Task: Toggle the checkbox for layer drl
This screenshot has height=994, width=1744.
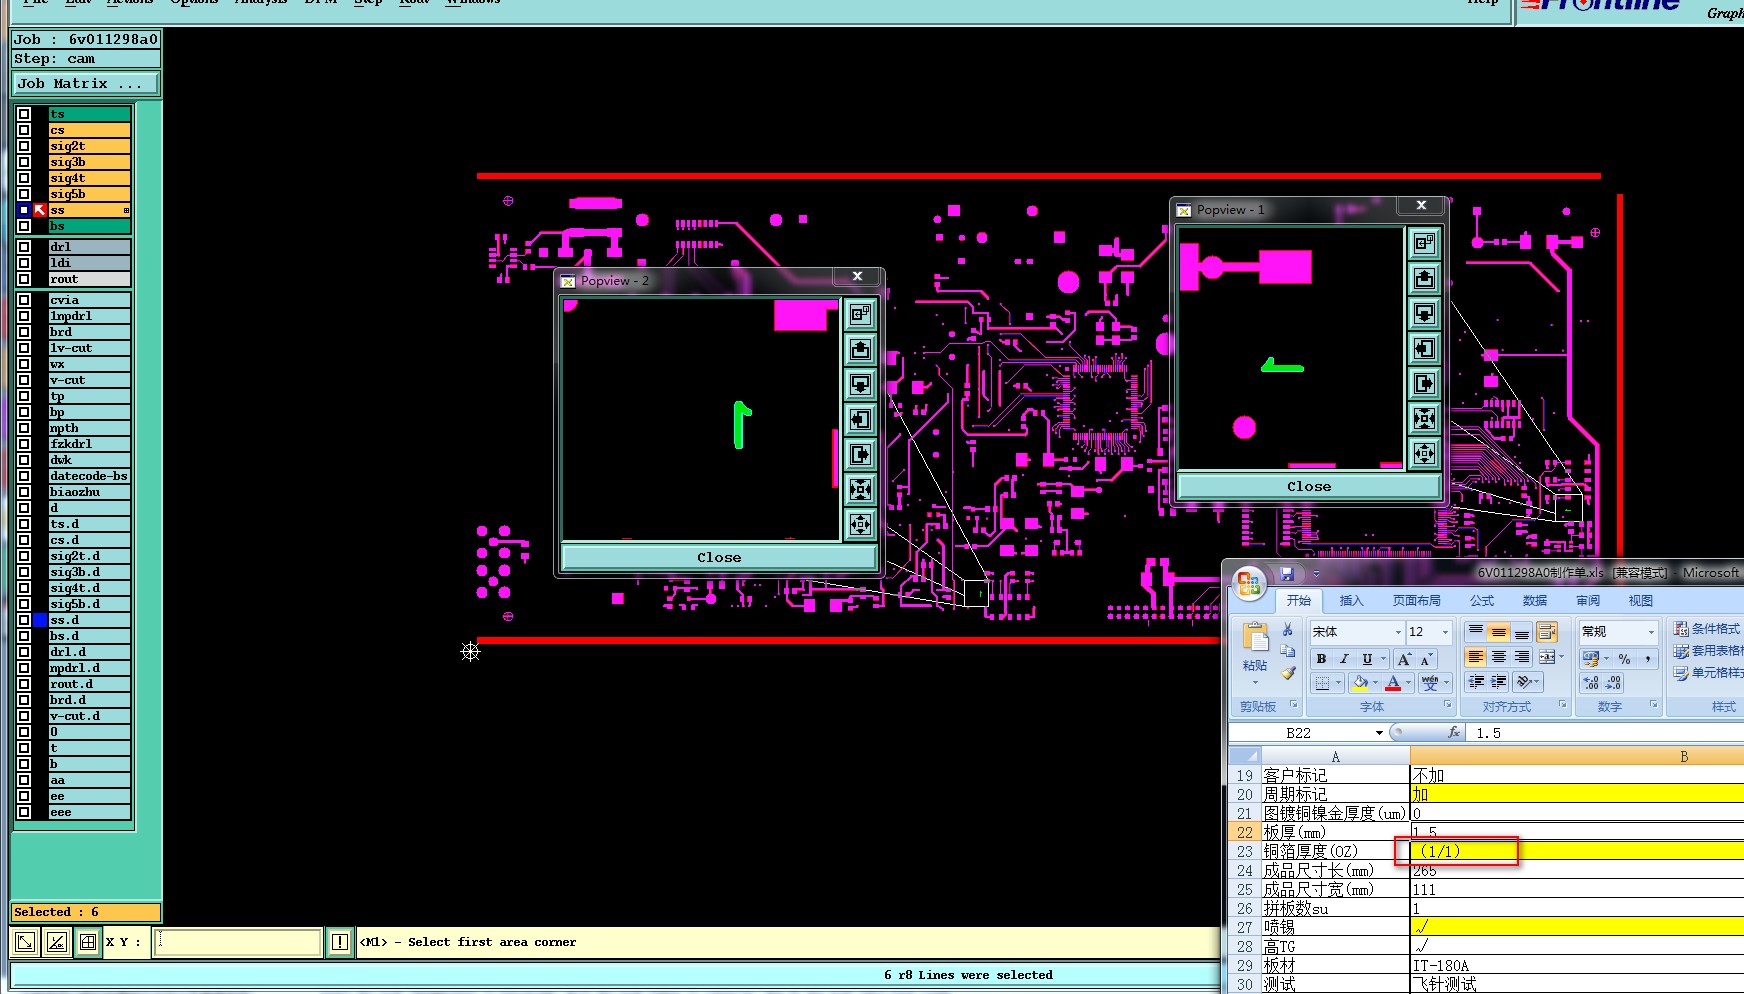Action: (x=24, y=247)
